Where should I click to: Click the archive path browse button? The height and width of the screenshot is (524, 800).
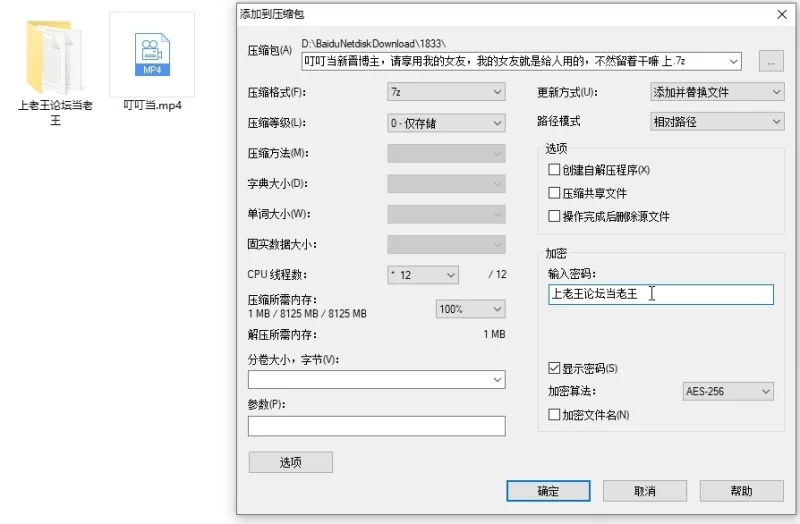click(771, 61)
